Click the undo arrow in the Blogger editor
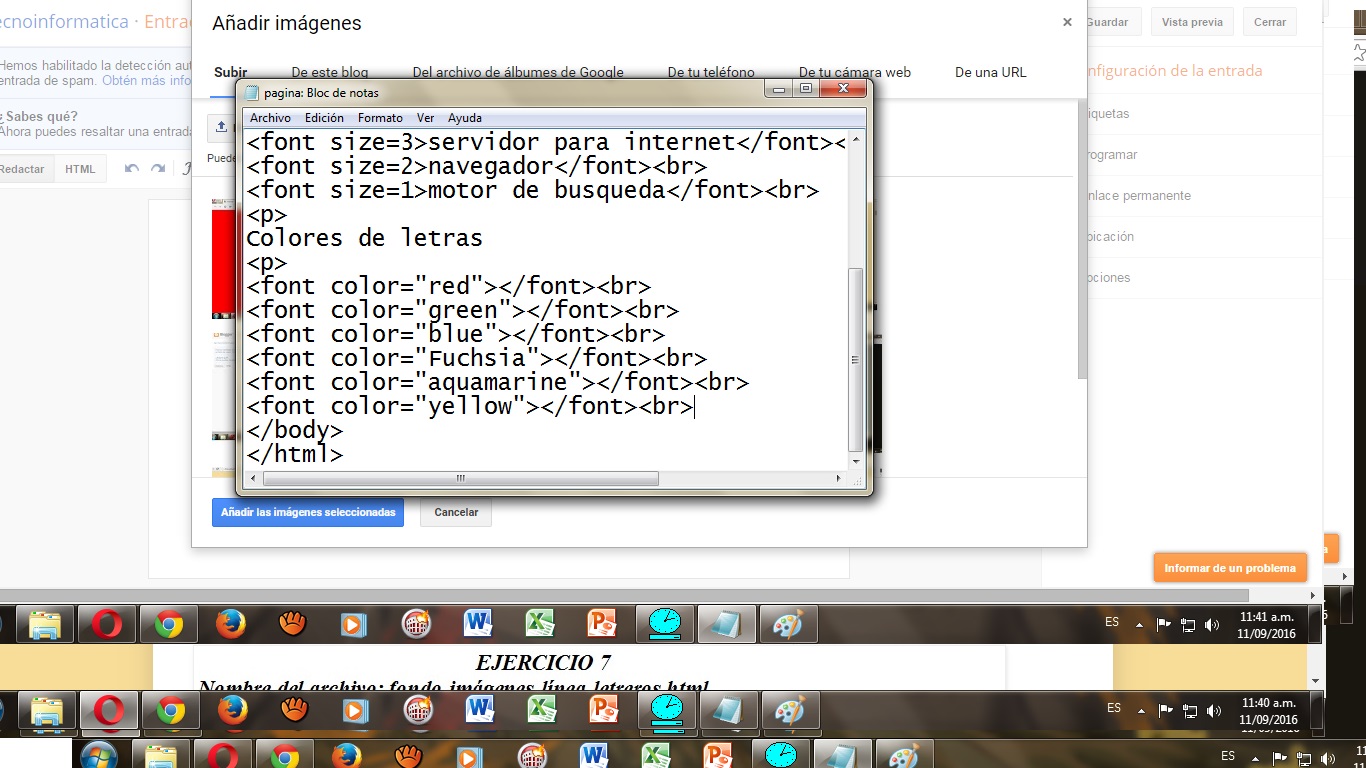The height and width of the screenshot is (768, 1366). [x=130, y=171]
